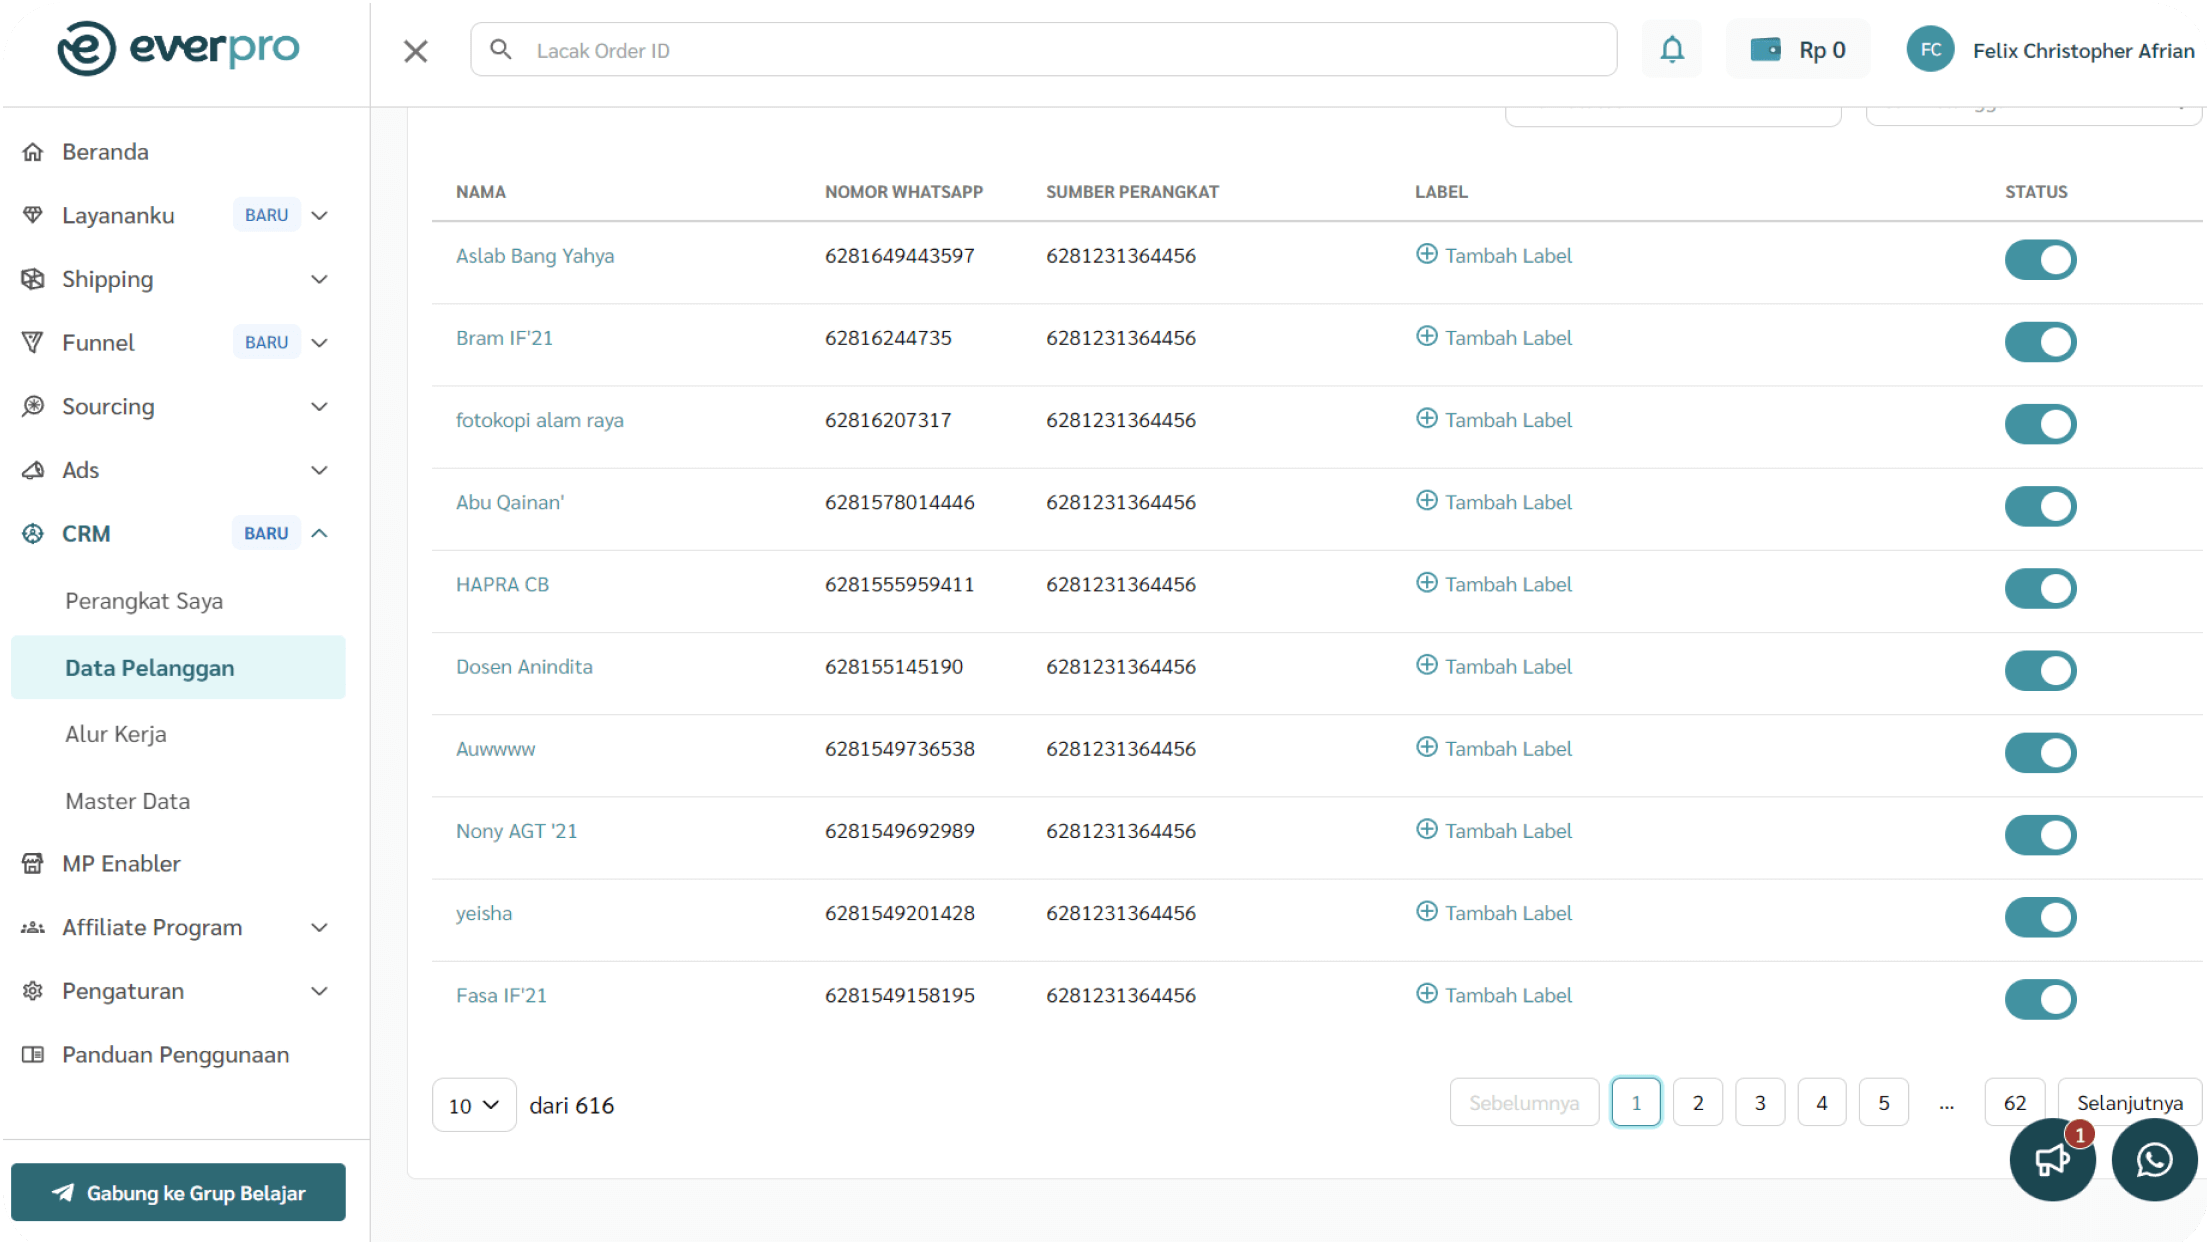Viewport: 2207px width, 1251px height.
Task: Open Alur Kerja menu item
Action: [116, 734]
